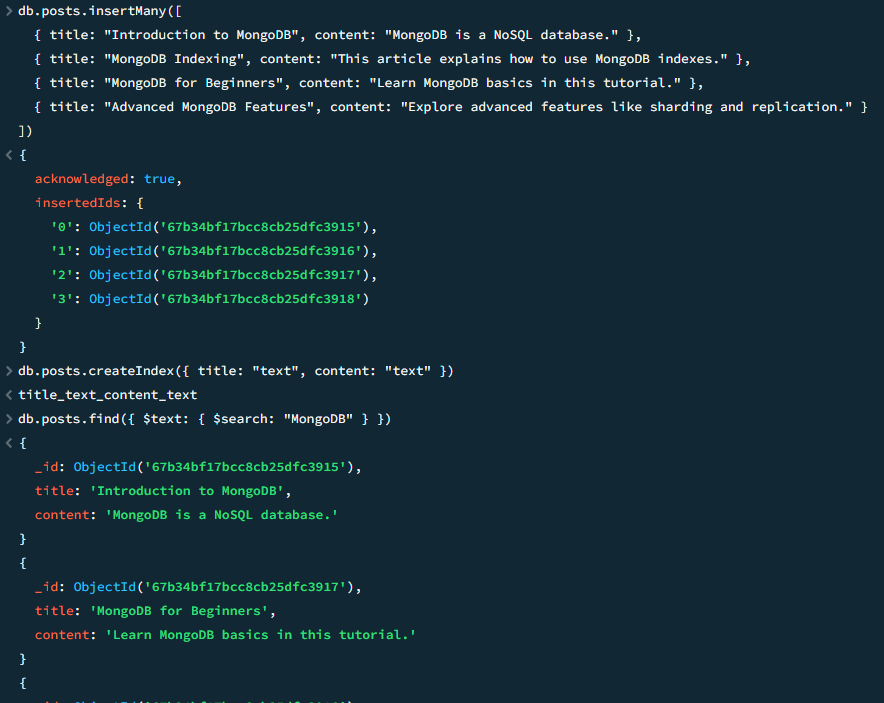Click the 'MongoDB for Beginners' result title

click(182, 611)
